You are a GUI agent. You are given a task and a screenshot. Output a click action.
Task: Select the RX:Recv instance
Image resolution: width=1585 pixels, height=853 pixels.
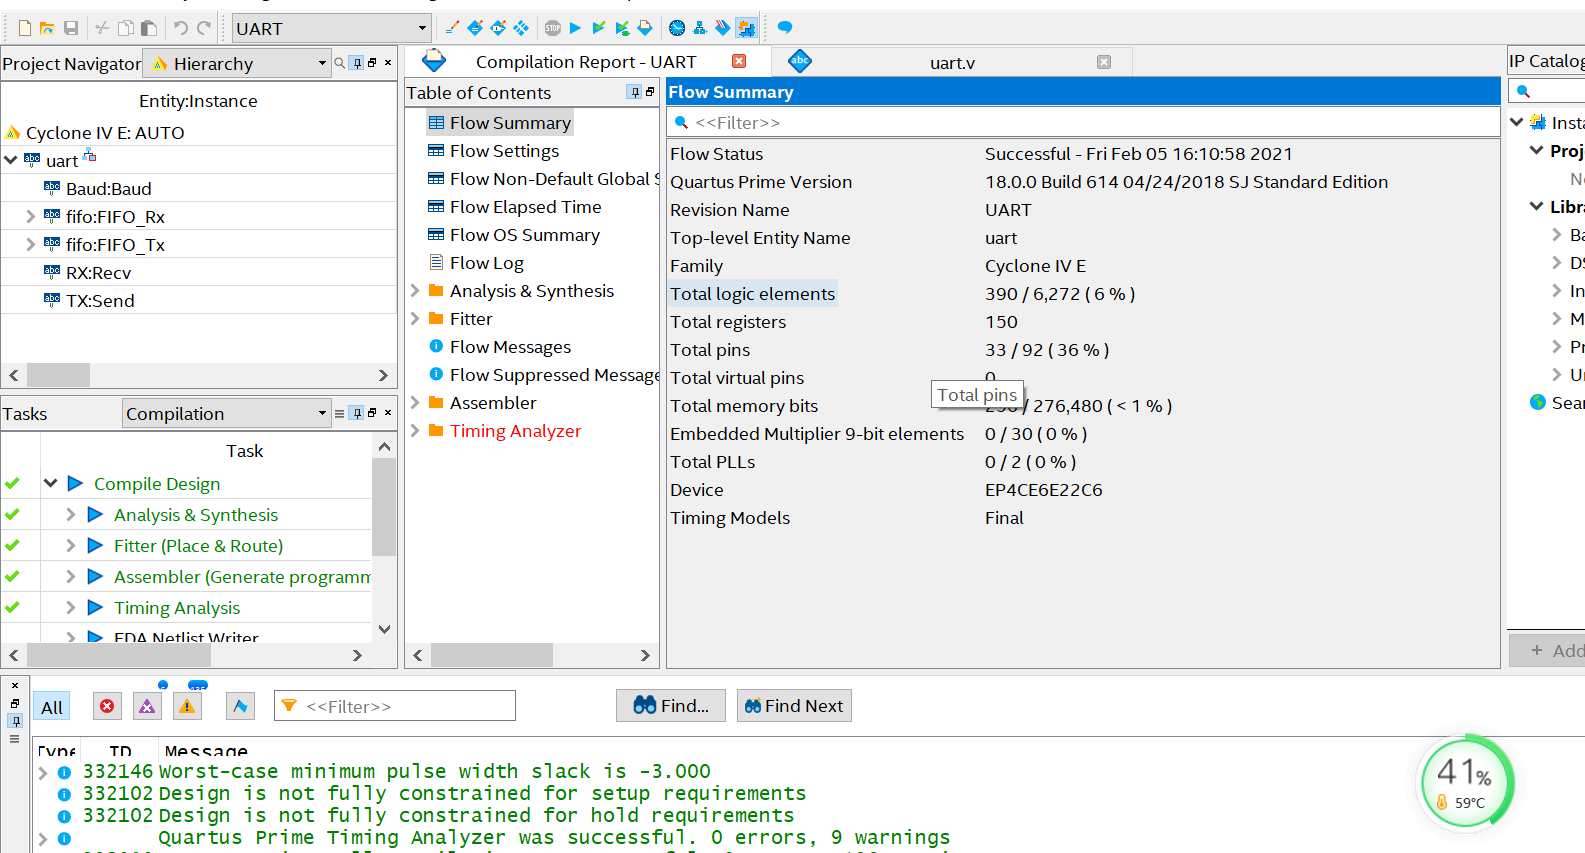[x=98, y=273]
